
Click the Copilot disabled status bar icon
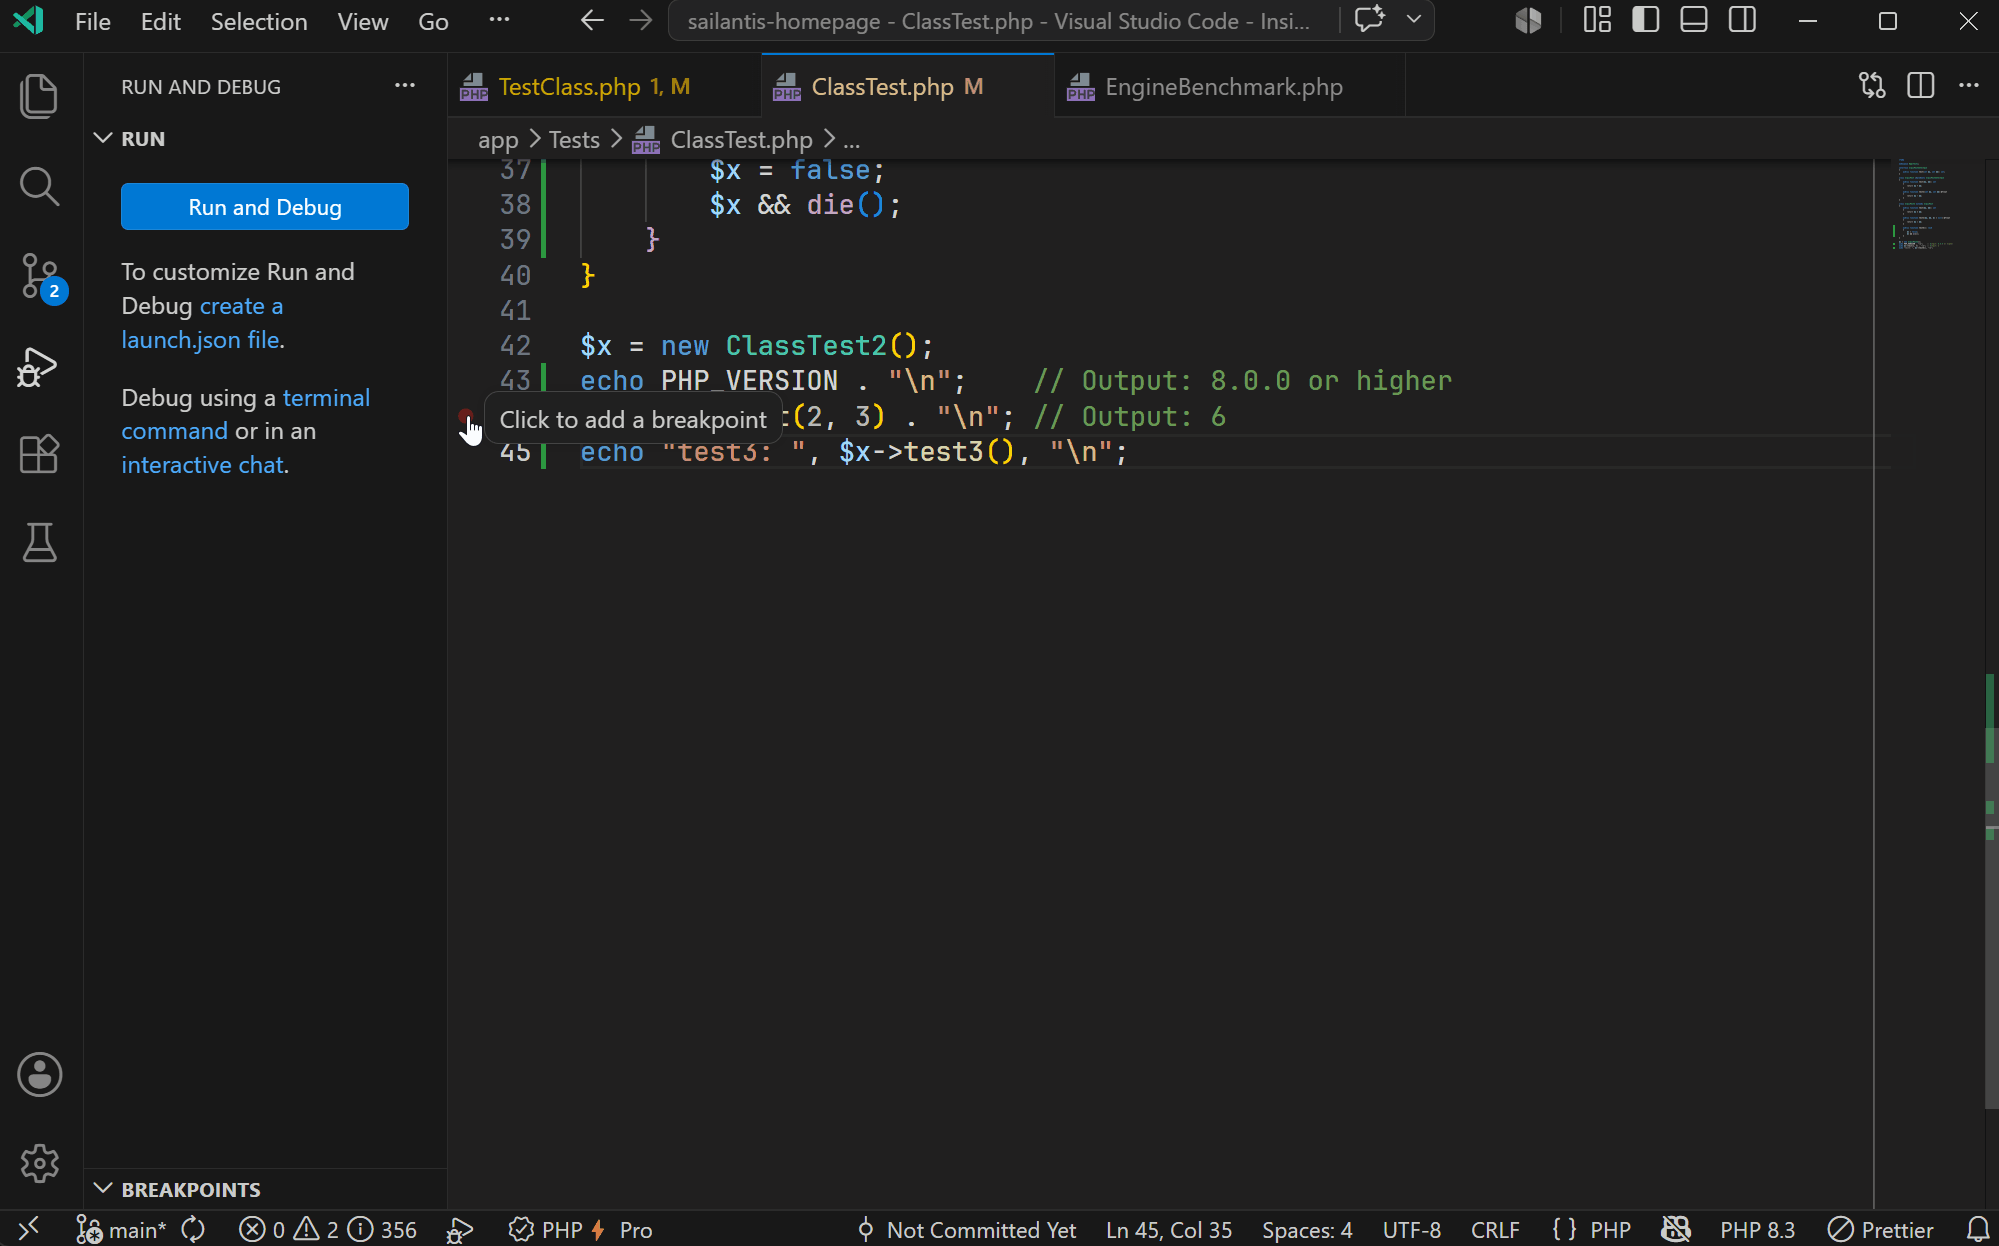tap(1676, 1229)
